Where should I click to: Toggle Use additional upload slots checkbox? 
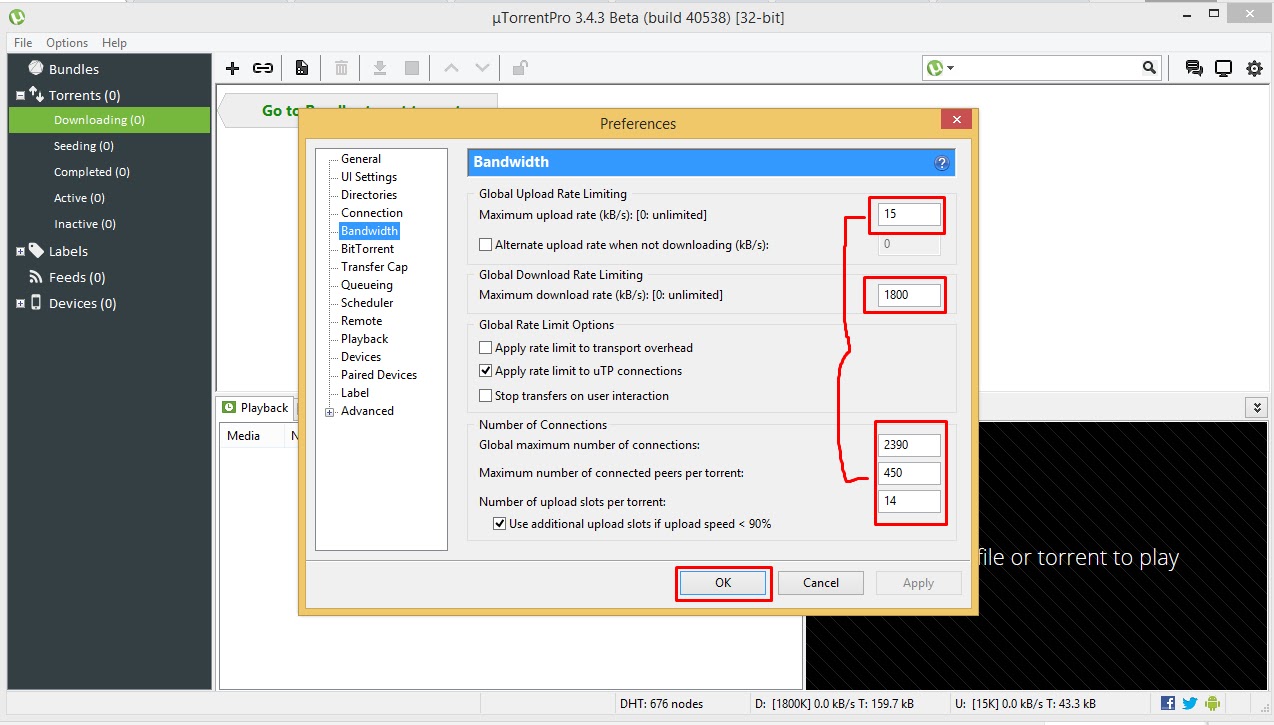(x=500, y=523)
